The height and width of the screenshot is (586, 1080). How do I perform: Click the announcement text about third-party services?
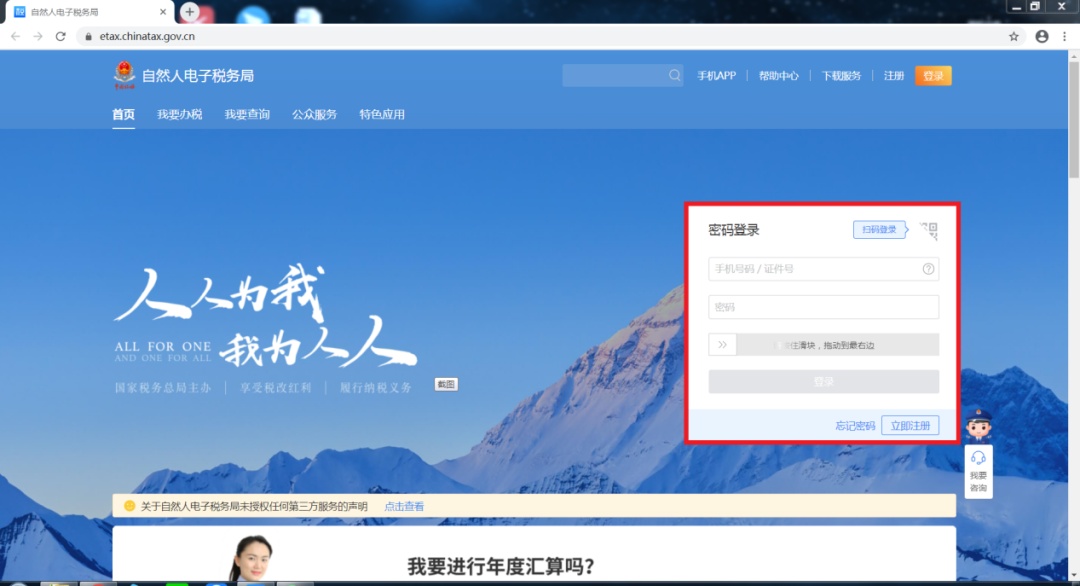pos(254,506)
